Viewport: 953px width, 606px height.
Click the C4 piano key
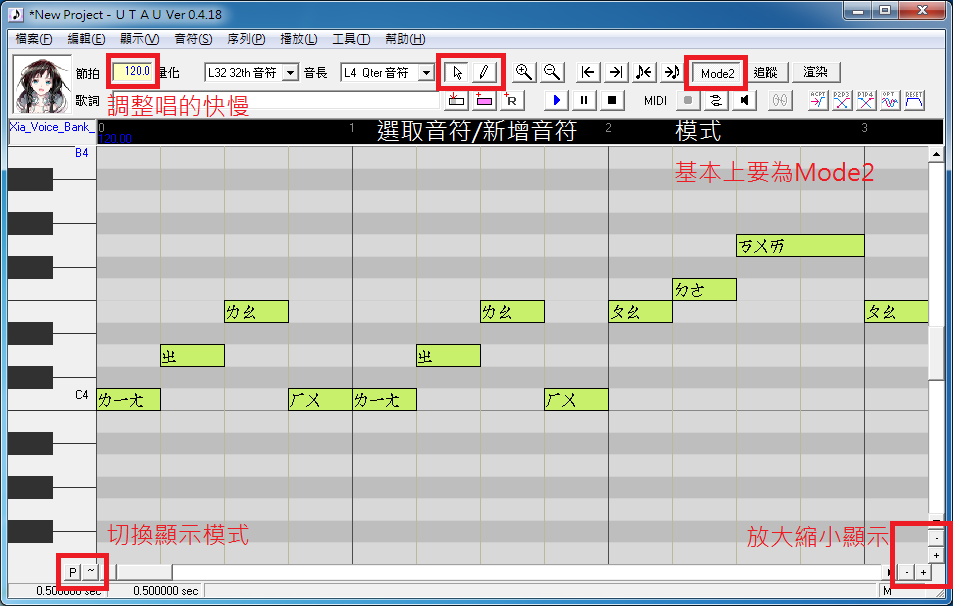(x=52, y=399)
